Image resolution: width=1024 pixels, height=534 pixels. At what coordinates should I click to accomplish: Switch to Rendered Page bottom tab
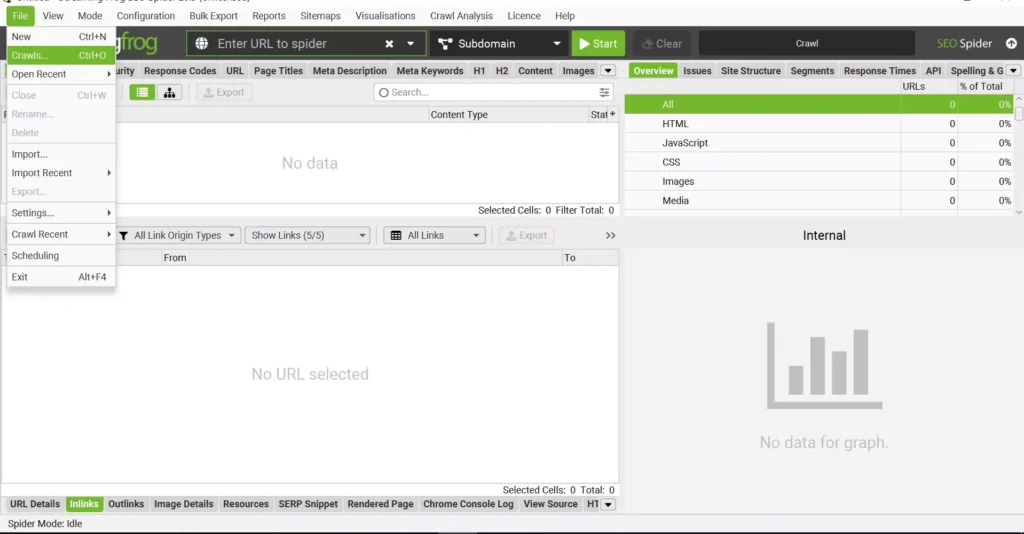381,504
